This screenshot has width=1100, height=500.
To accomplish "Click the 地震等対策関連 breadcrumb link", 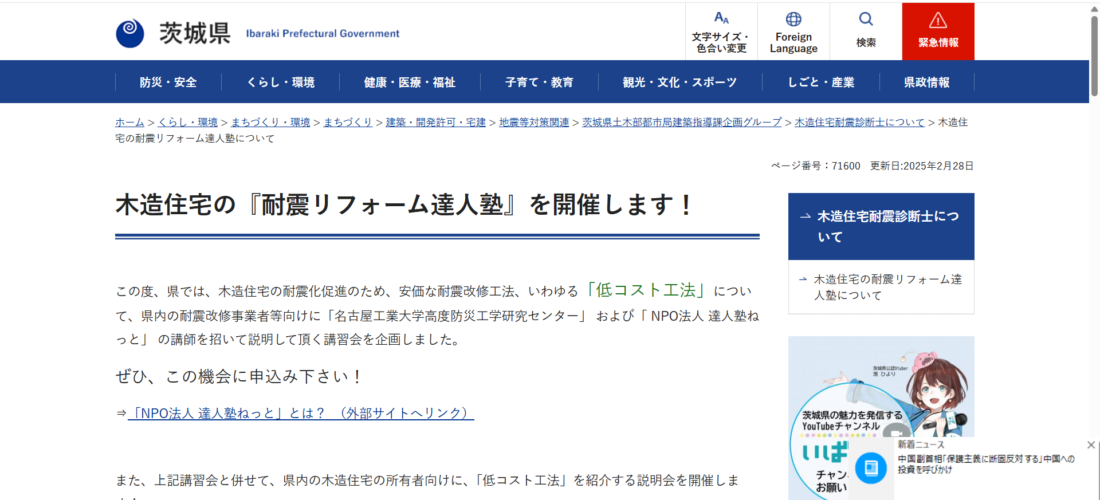I will pos(533,122).
